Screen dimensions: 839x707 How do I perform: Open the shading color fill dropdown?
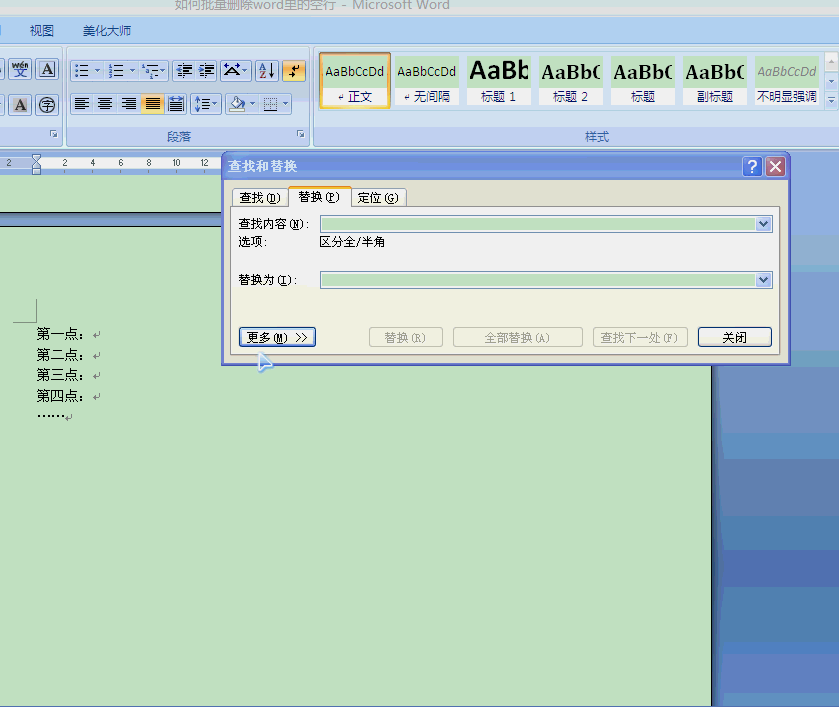253,104
